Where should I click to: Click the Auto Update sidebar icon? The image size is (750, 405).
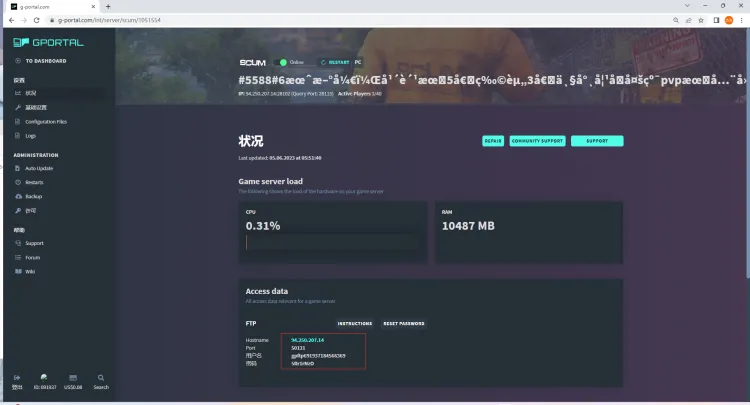(x=17, y=168)
